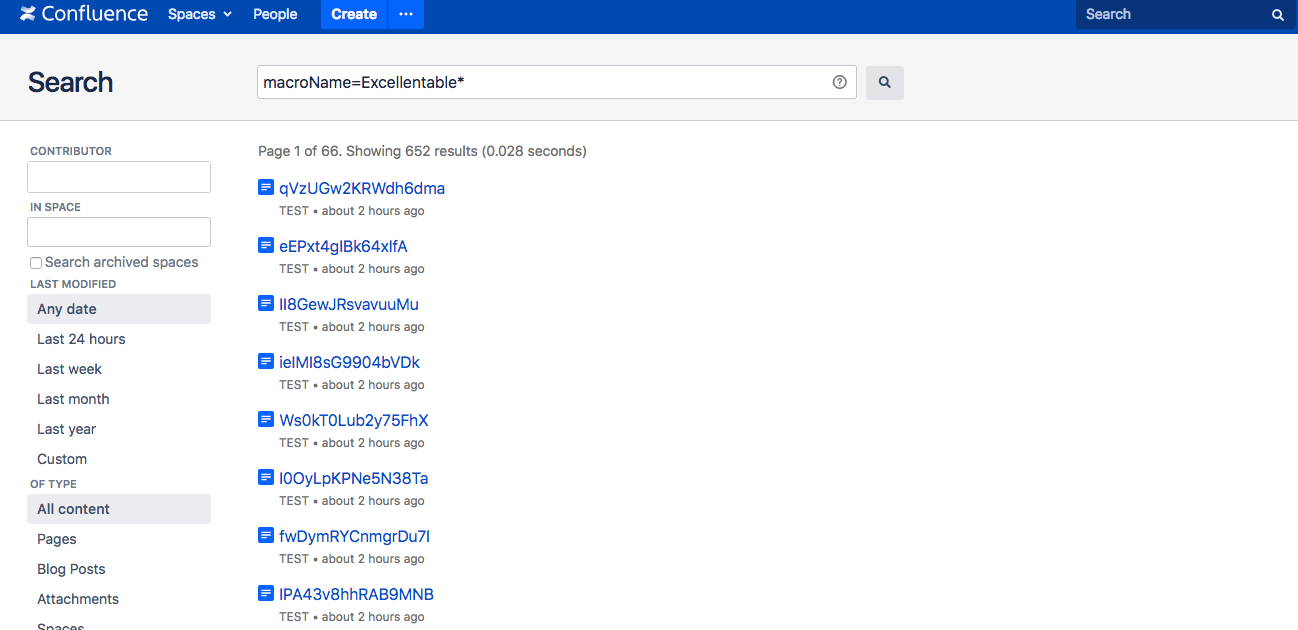Expand the Spaces dropdown menu
This screenshot has width=1298, height=630.
coord(199,14)
